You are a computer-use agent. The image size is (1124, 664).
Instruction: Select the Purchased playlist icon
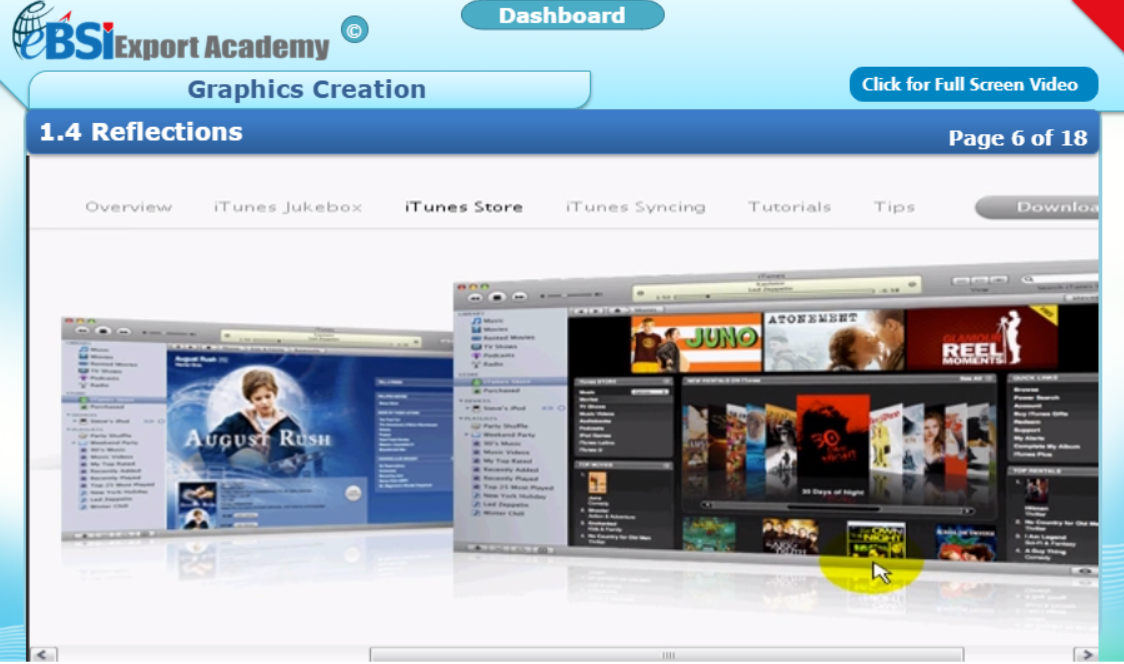476,391
